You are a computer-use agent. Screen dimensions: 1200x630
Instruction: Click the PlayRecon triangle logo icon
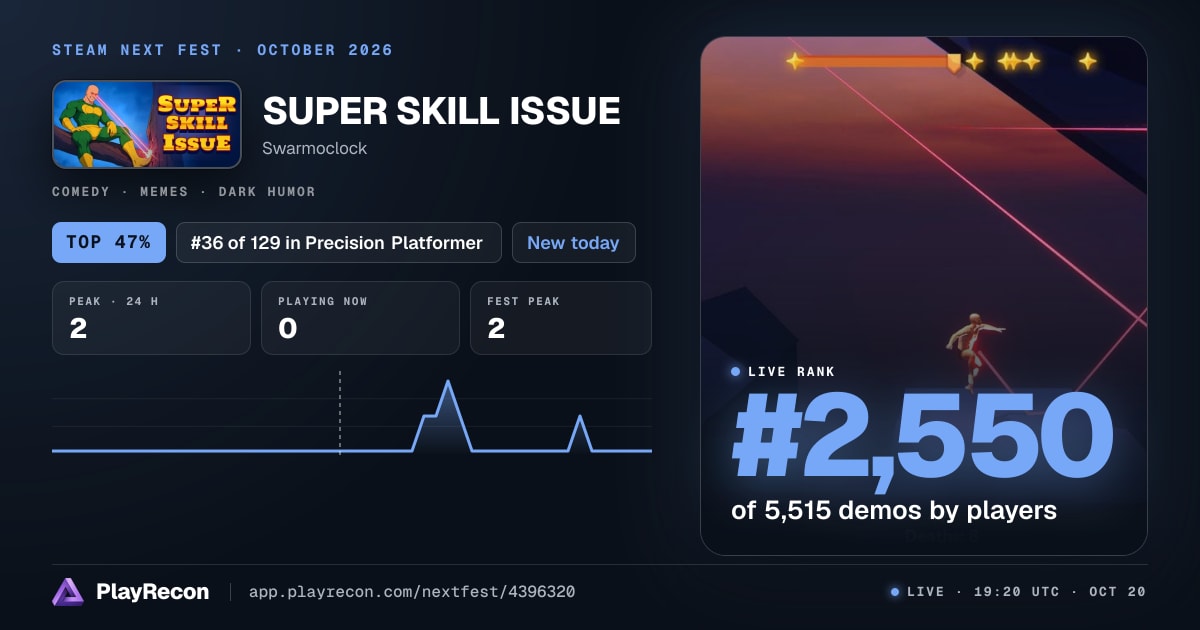pyautogui.click(x=68, y=592)
